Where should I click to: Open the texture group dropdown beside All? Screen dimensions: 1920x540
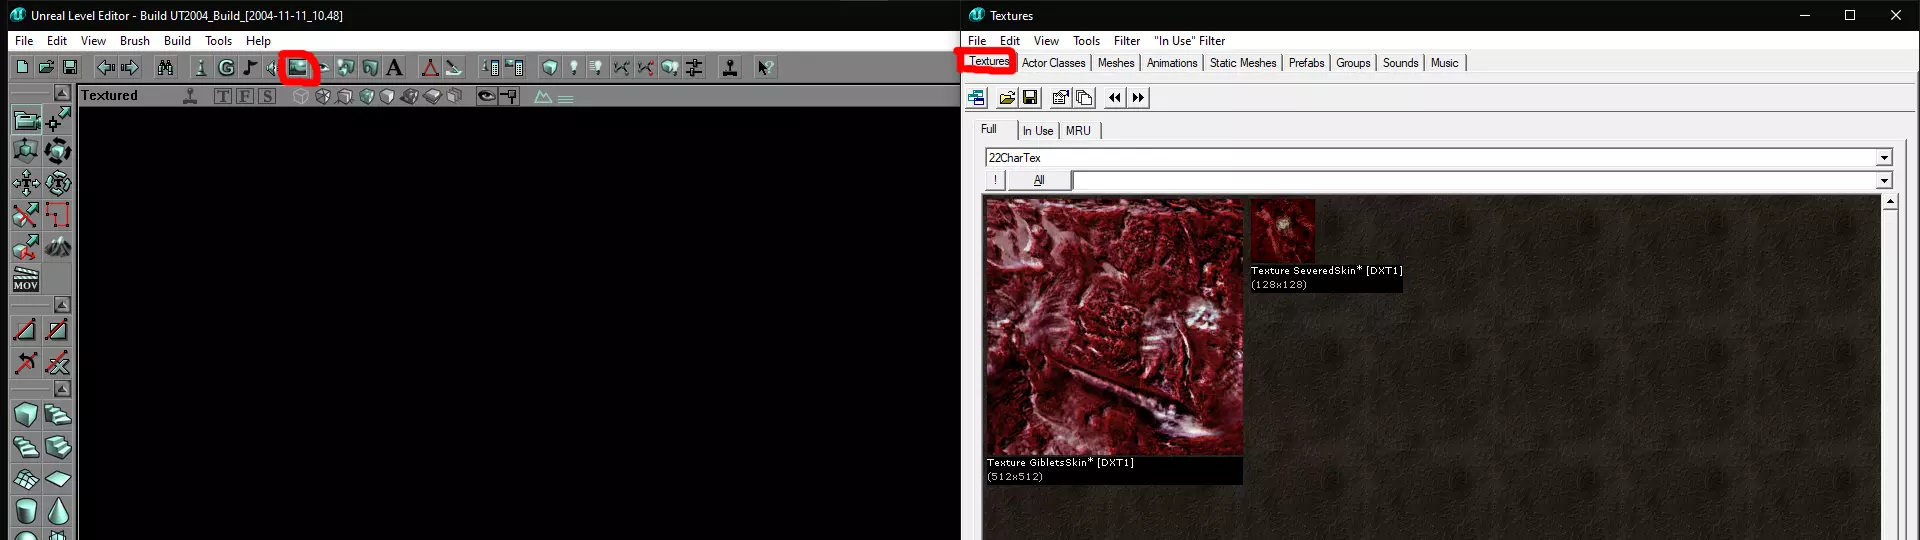[x=1884, y=181]
